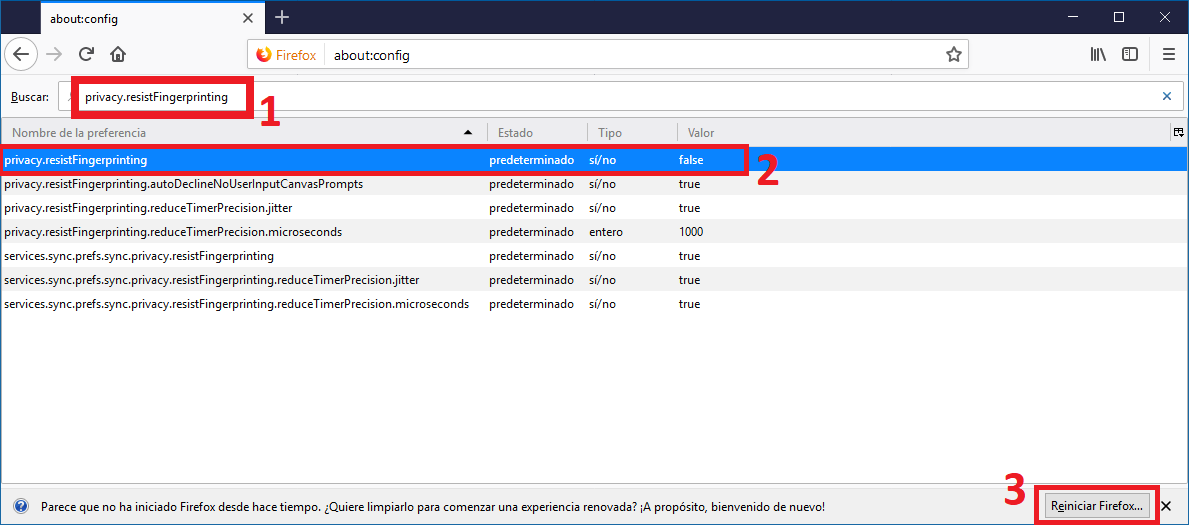Click Reiniciar Firefox button

tap(1097, 506)
